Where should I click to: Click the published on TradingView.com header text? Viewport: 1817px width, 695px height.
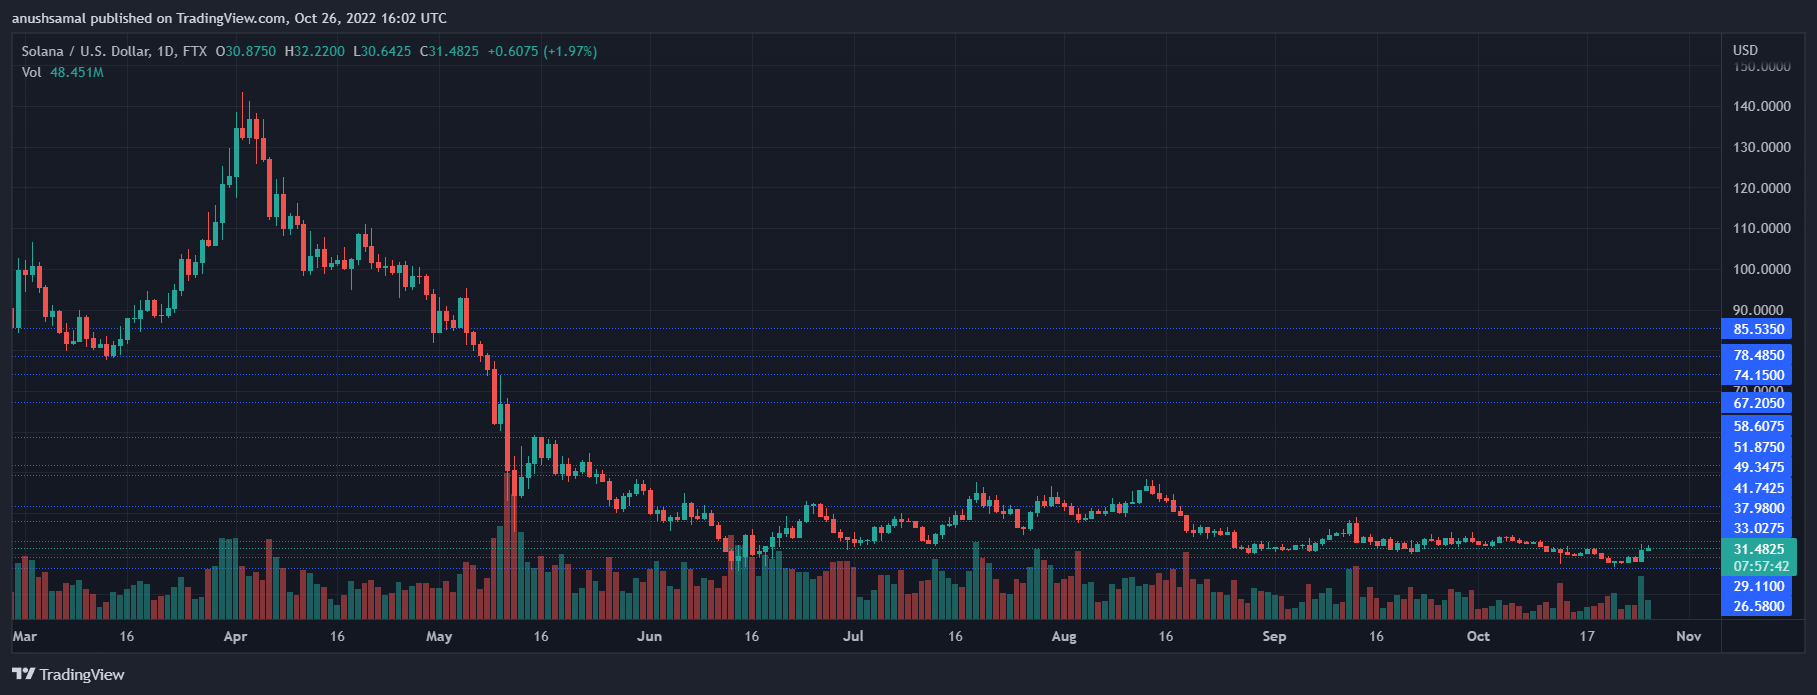pos(229,18)
